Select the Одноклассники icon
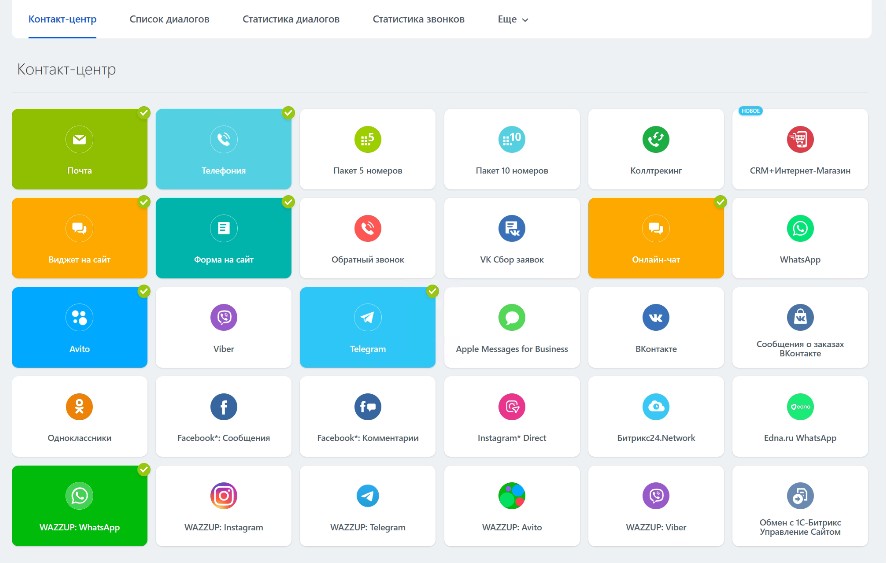The image size is (886, 563). pos(79,407)
